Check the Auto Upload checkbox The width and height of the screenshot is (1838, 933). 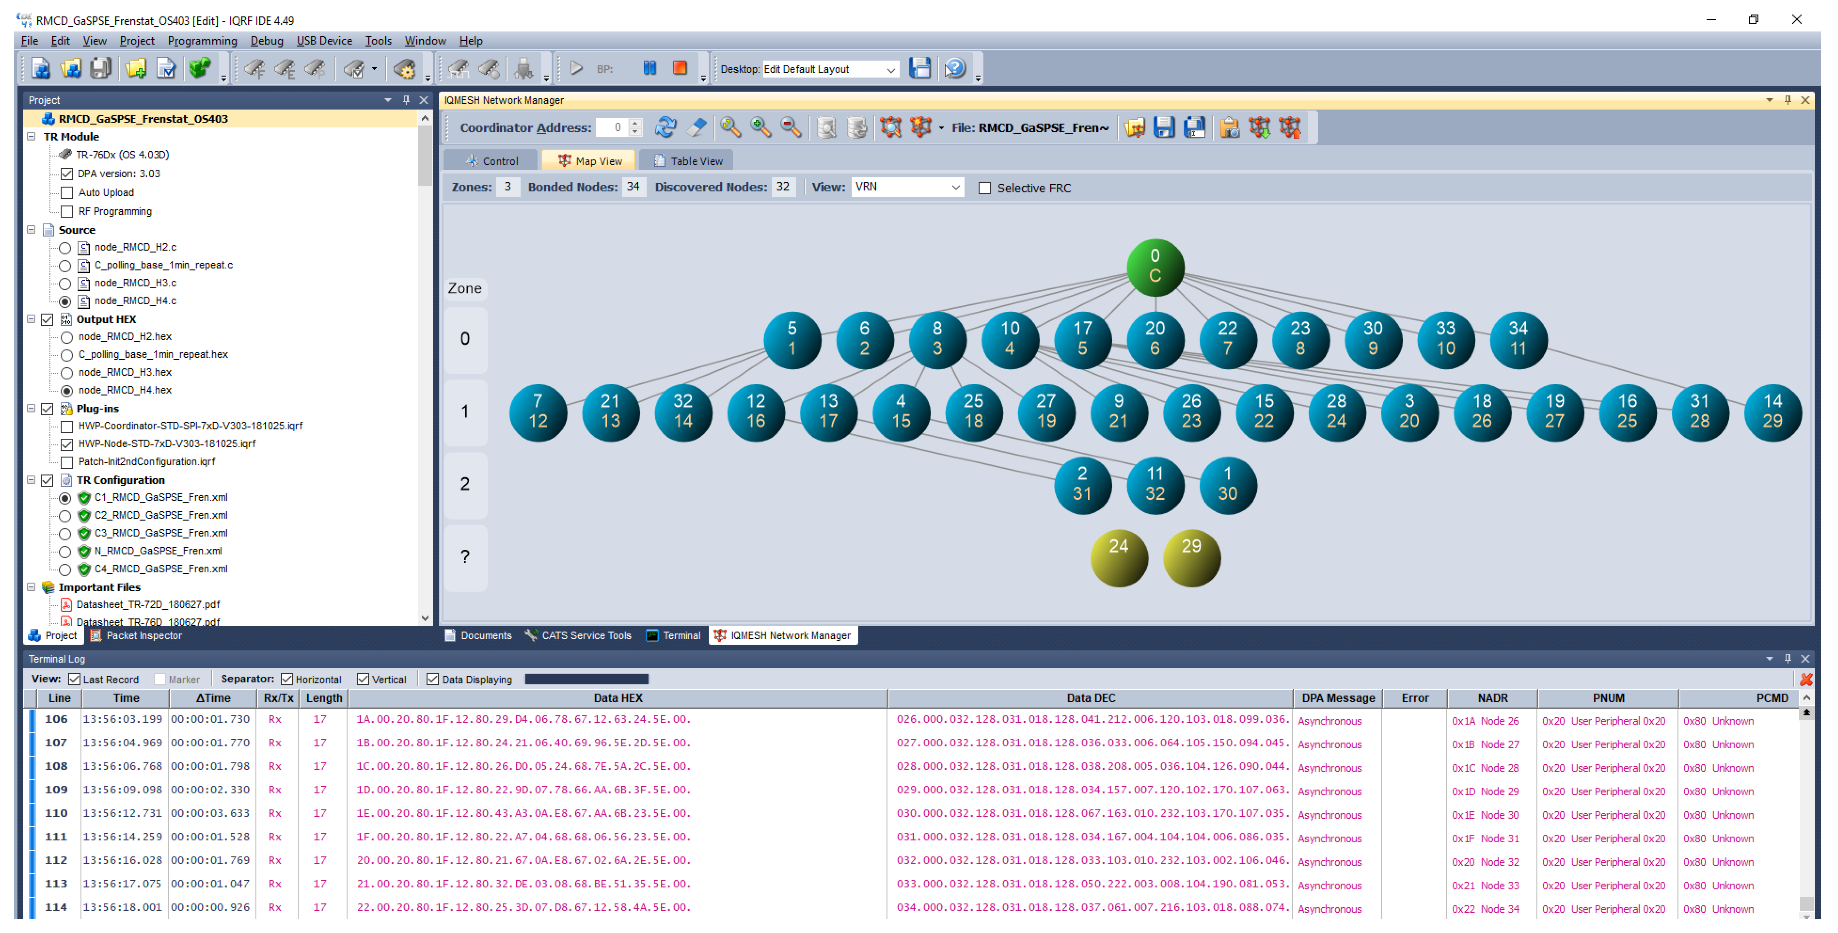point(67,193)
